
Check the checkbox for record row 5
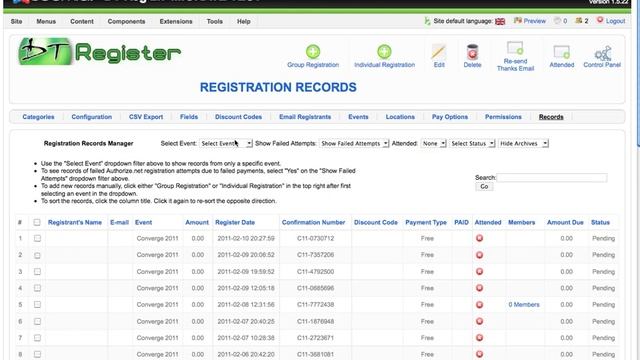(37, 304)
